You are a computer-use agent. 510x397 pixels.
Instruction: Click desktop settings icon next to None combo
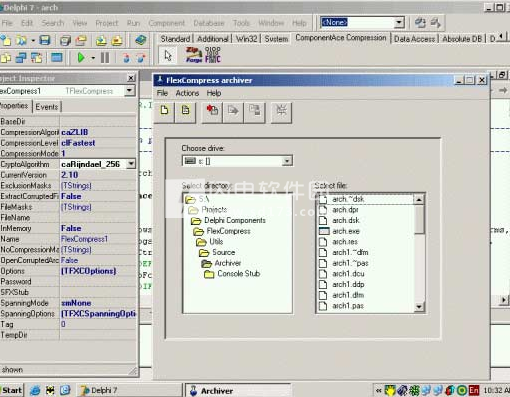(420, 23)
